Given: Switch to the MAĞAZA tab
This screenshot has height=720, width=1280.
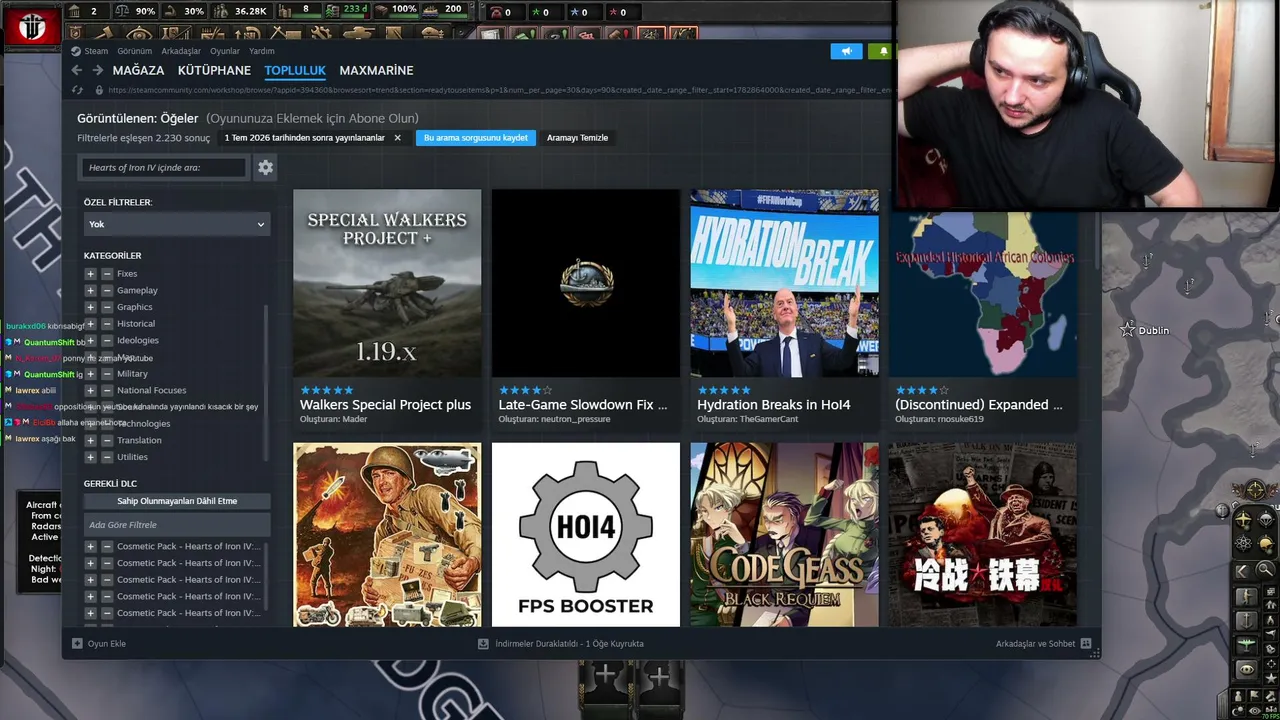Looking at the screenshot, I should click(138, 70).
